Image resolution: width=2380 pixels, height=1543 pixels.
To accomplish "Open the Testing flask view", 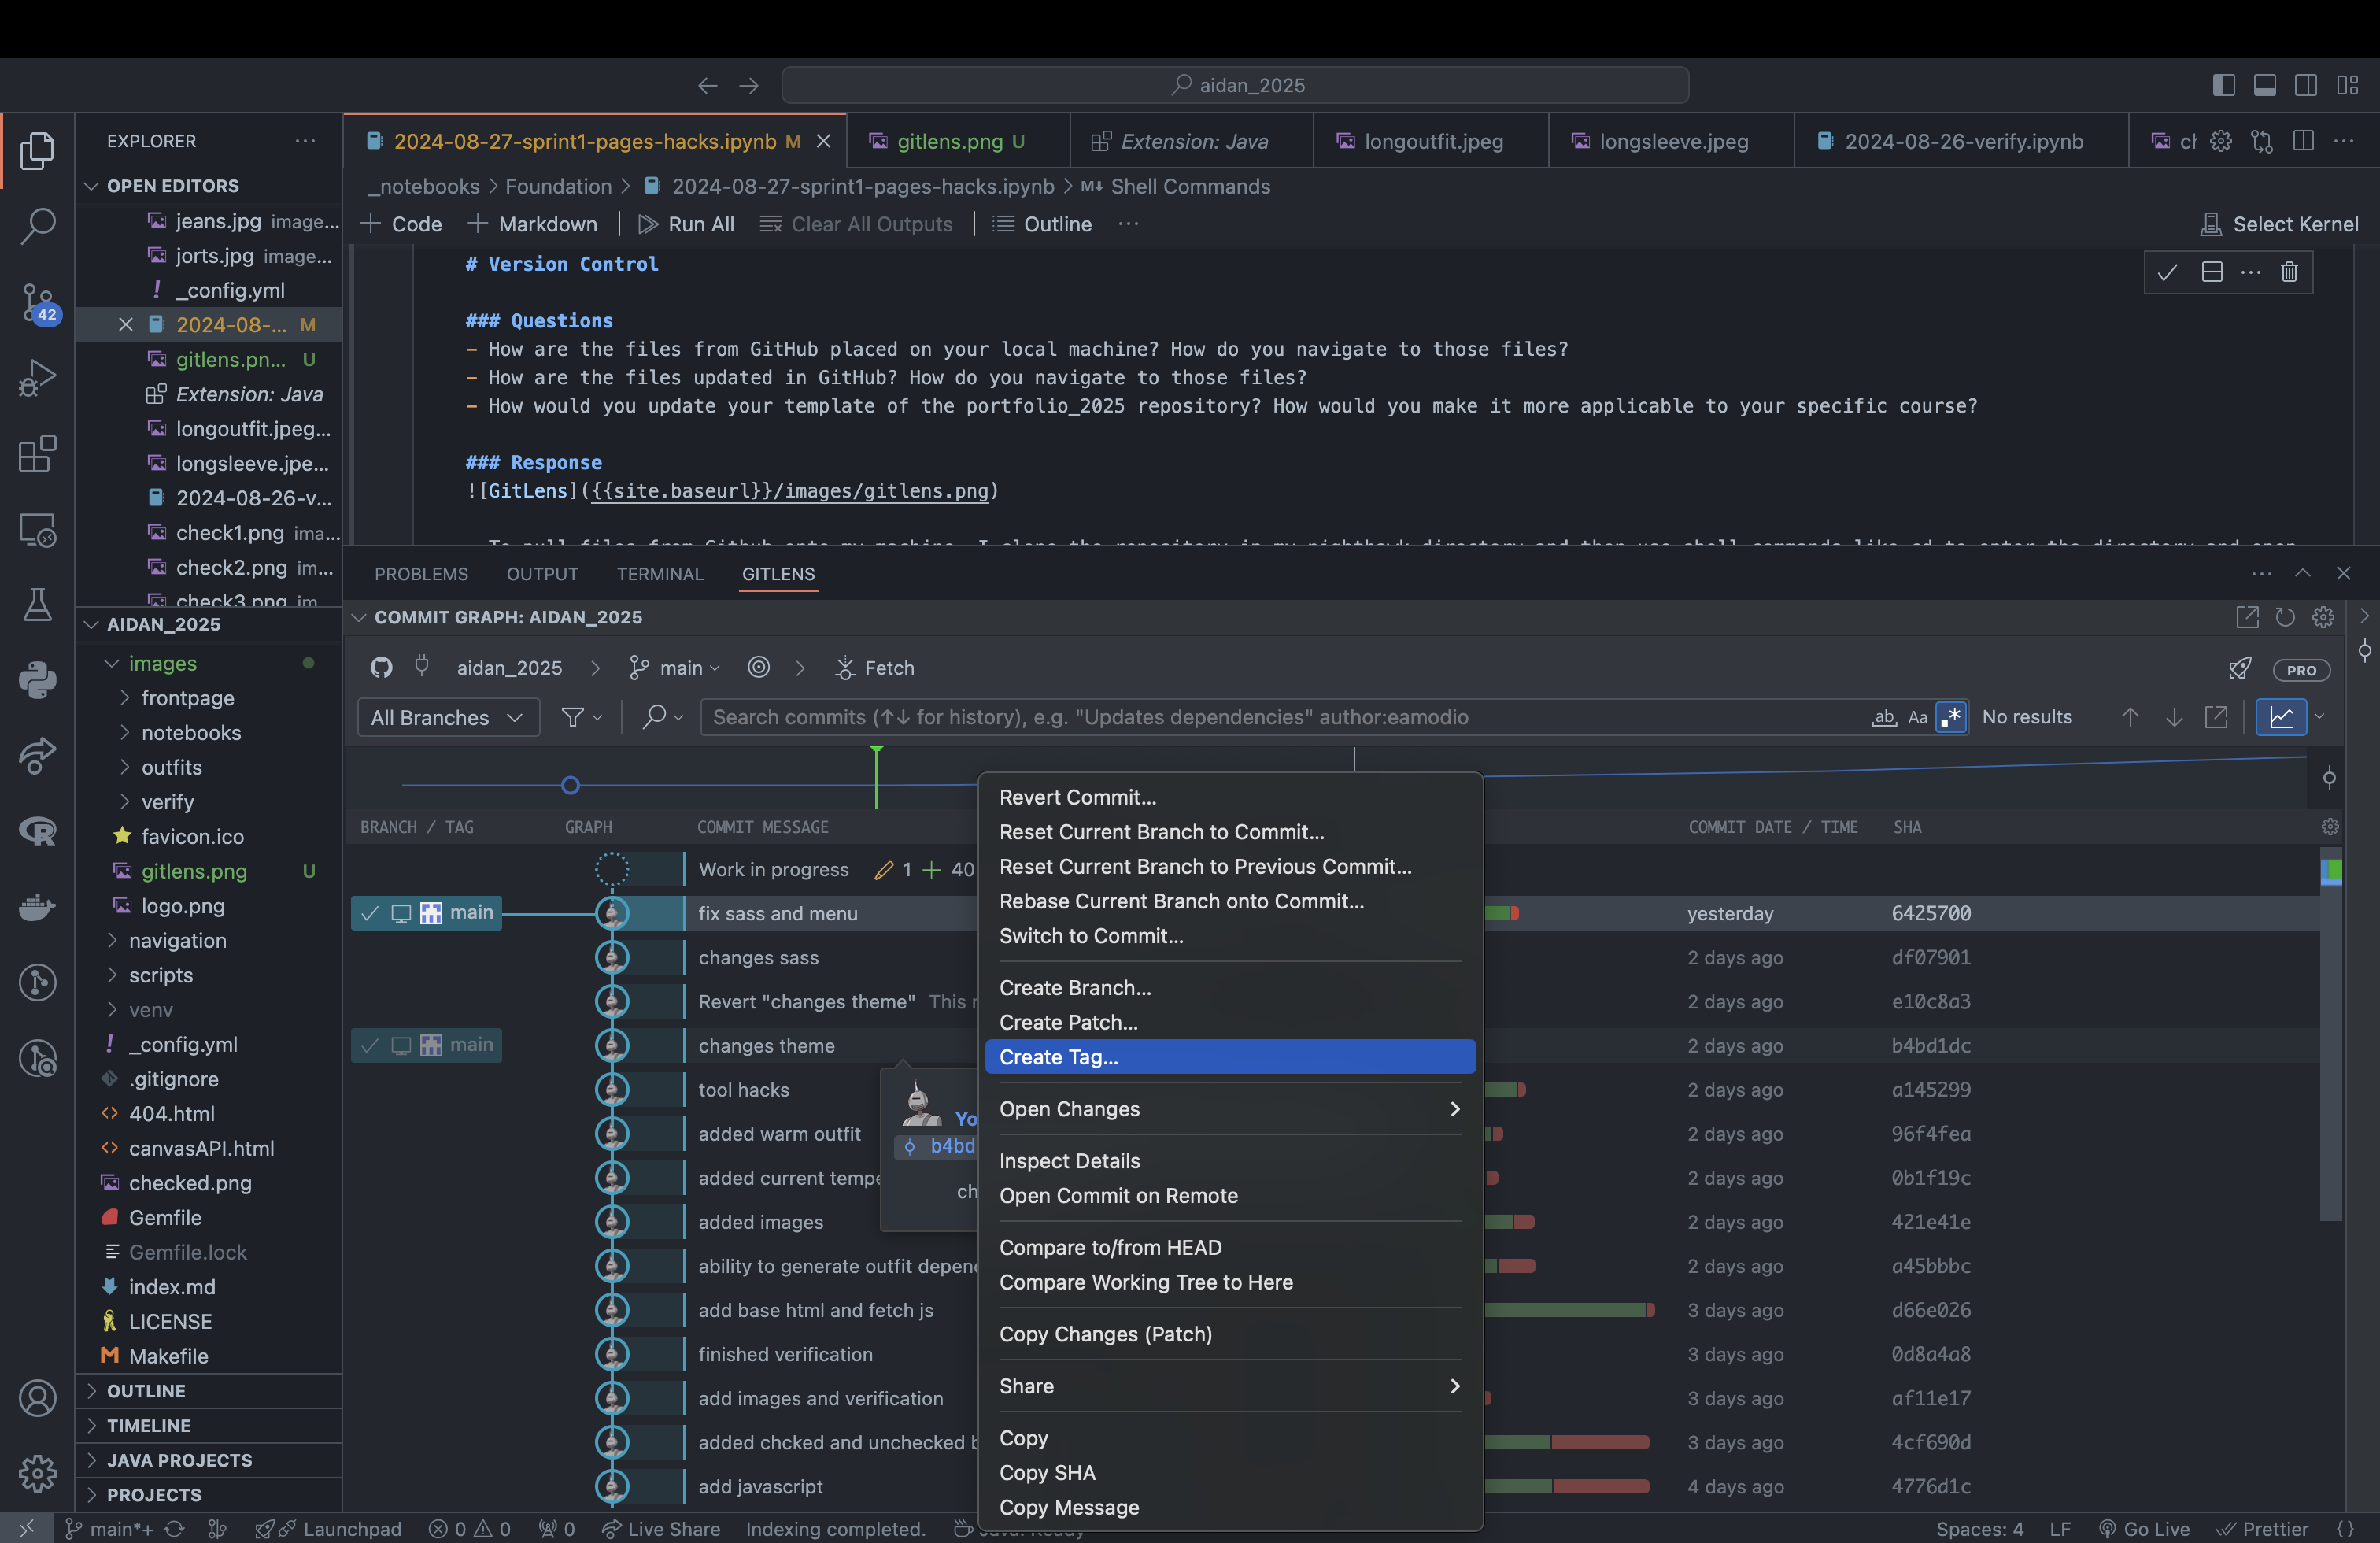I will pos(37,605).
